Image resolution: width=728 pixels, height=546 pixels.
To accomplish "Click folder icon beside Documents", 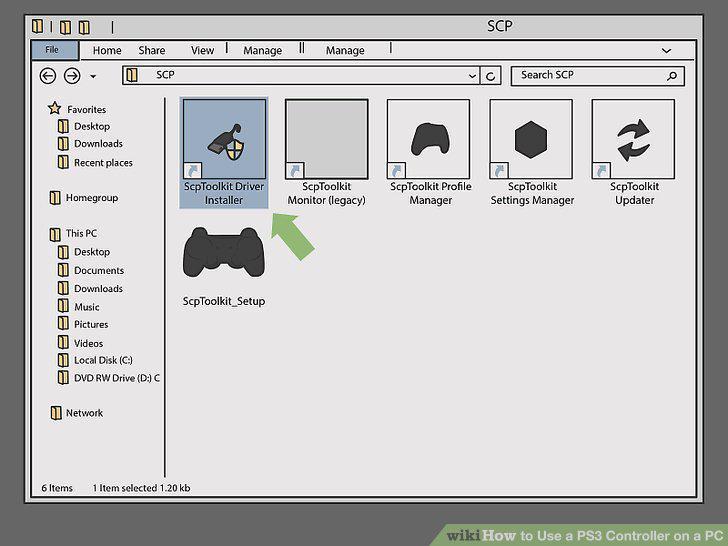I will pyautogui.click(x=63, y=270).
